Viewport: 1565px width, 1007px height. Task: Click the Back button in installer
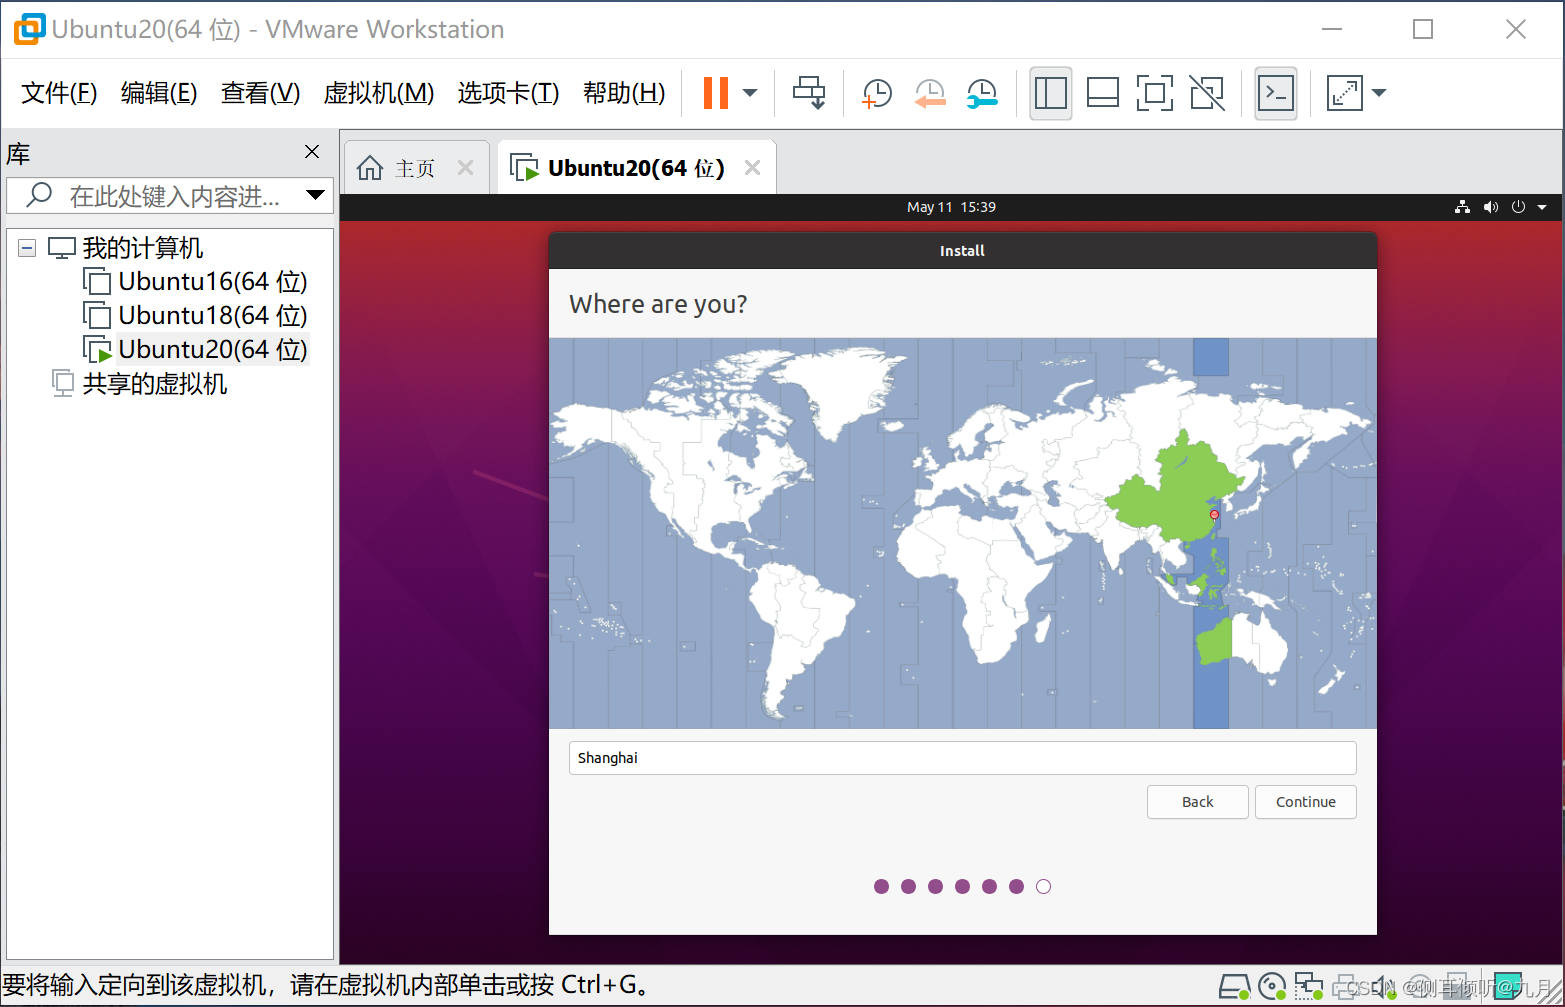[x=1197, y=802]
